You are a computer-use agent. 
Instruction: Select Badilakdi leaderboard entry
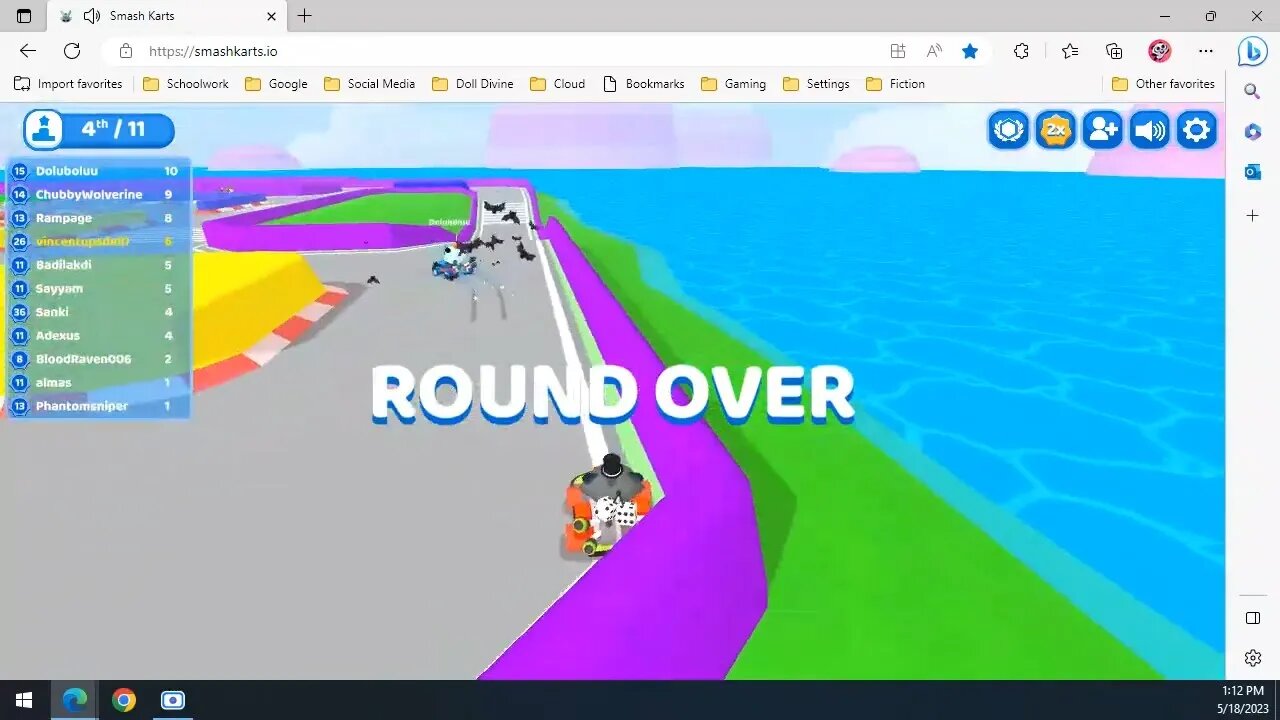97,265
